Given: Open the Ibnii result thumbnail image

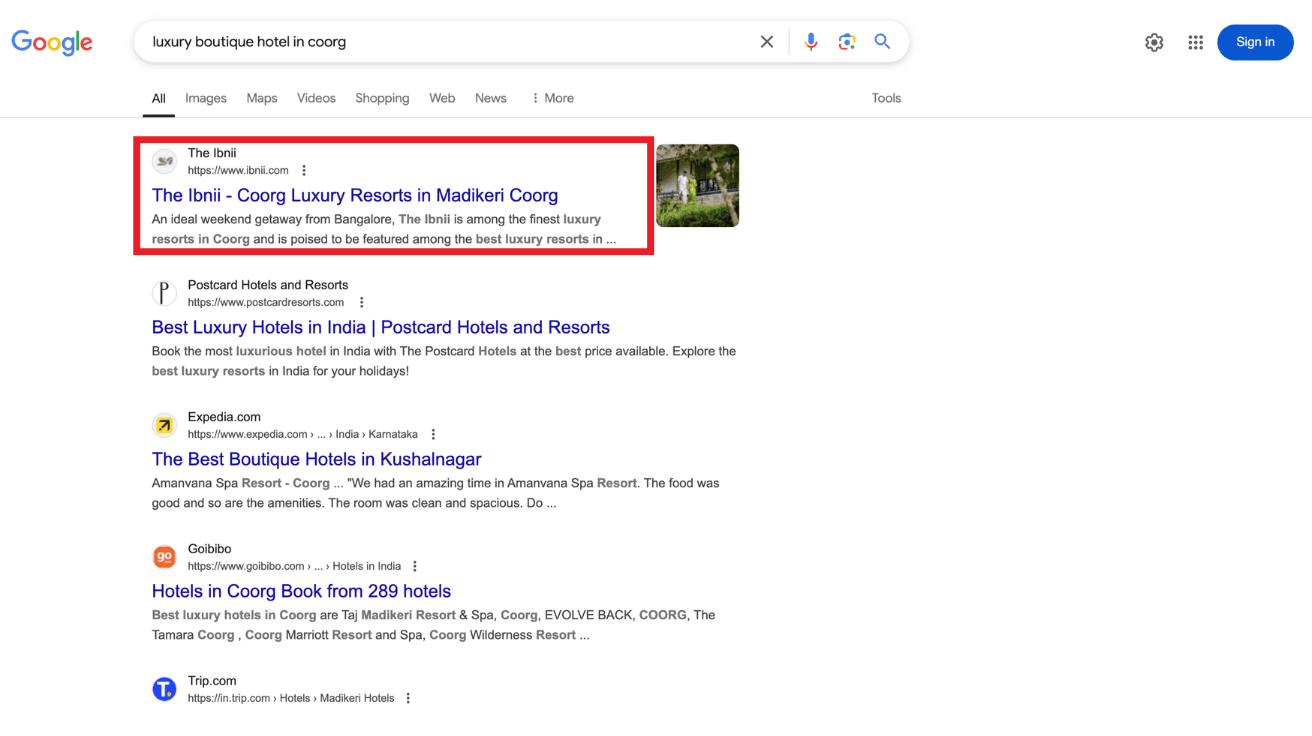Looking at the screenshot, I should coord(697,186).
